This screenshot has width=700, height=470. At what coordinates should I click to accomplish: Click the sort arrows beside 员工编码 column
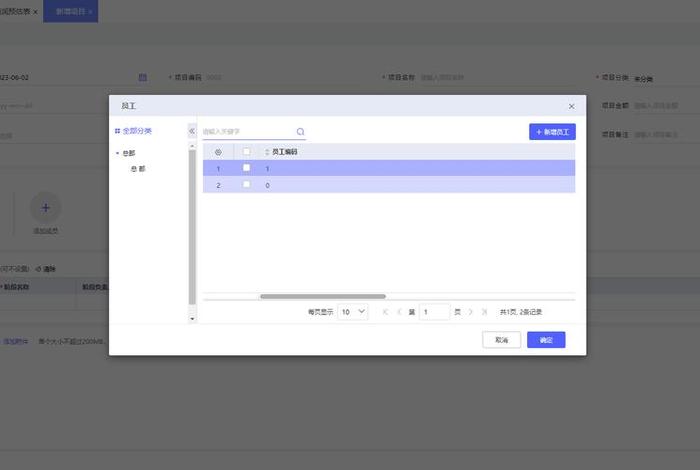coord(267,152)
